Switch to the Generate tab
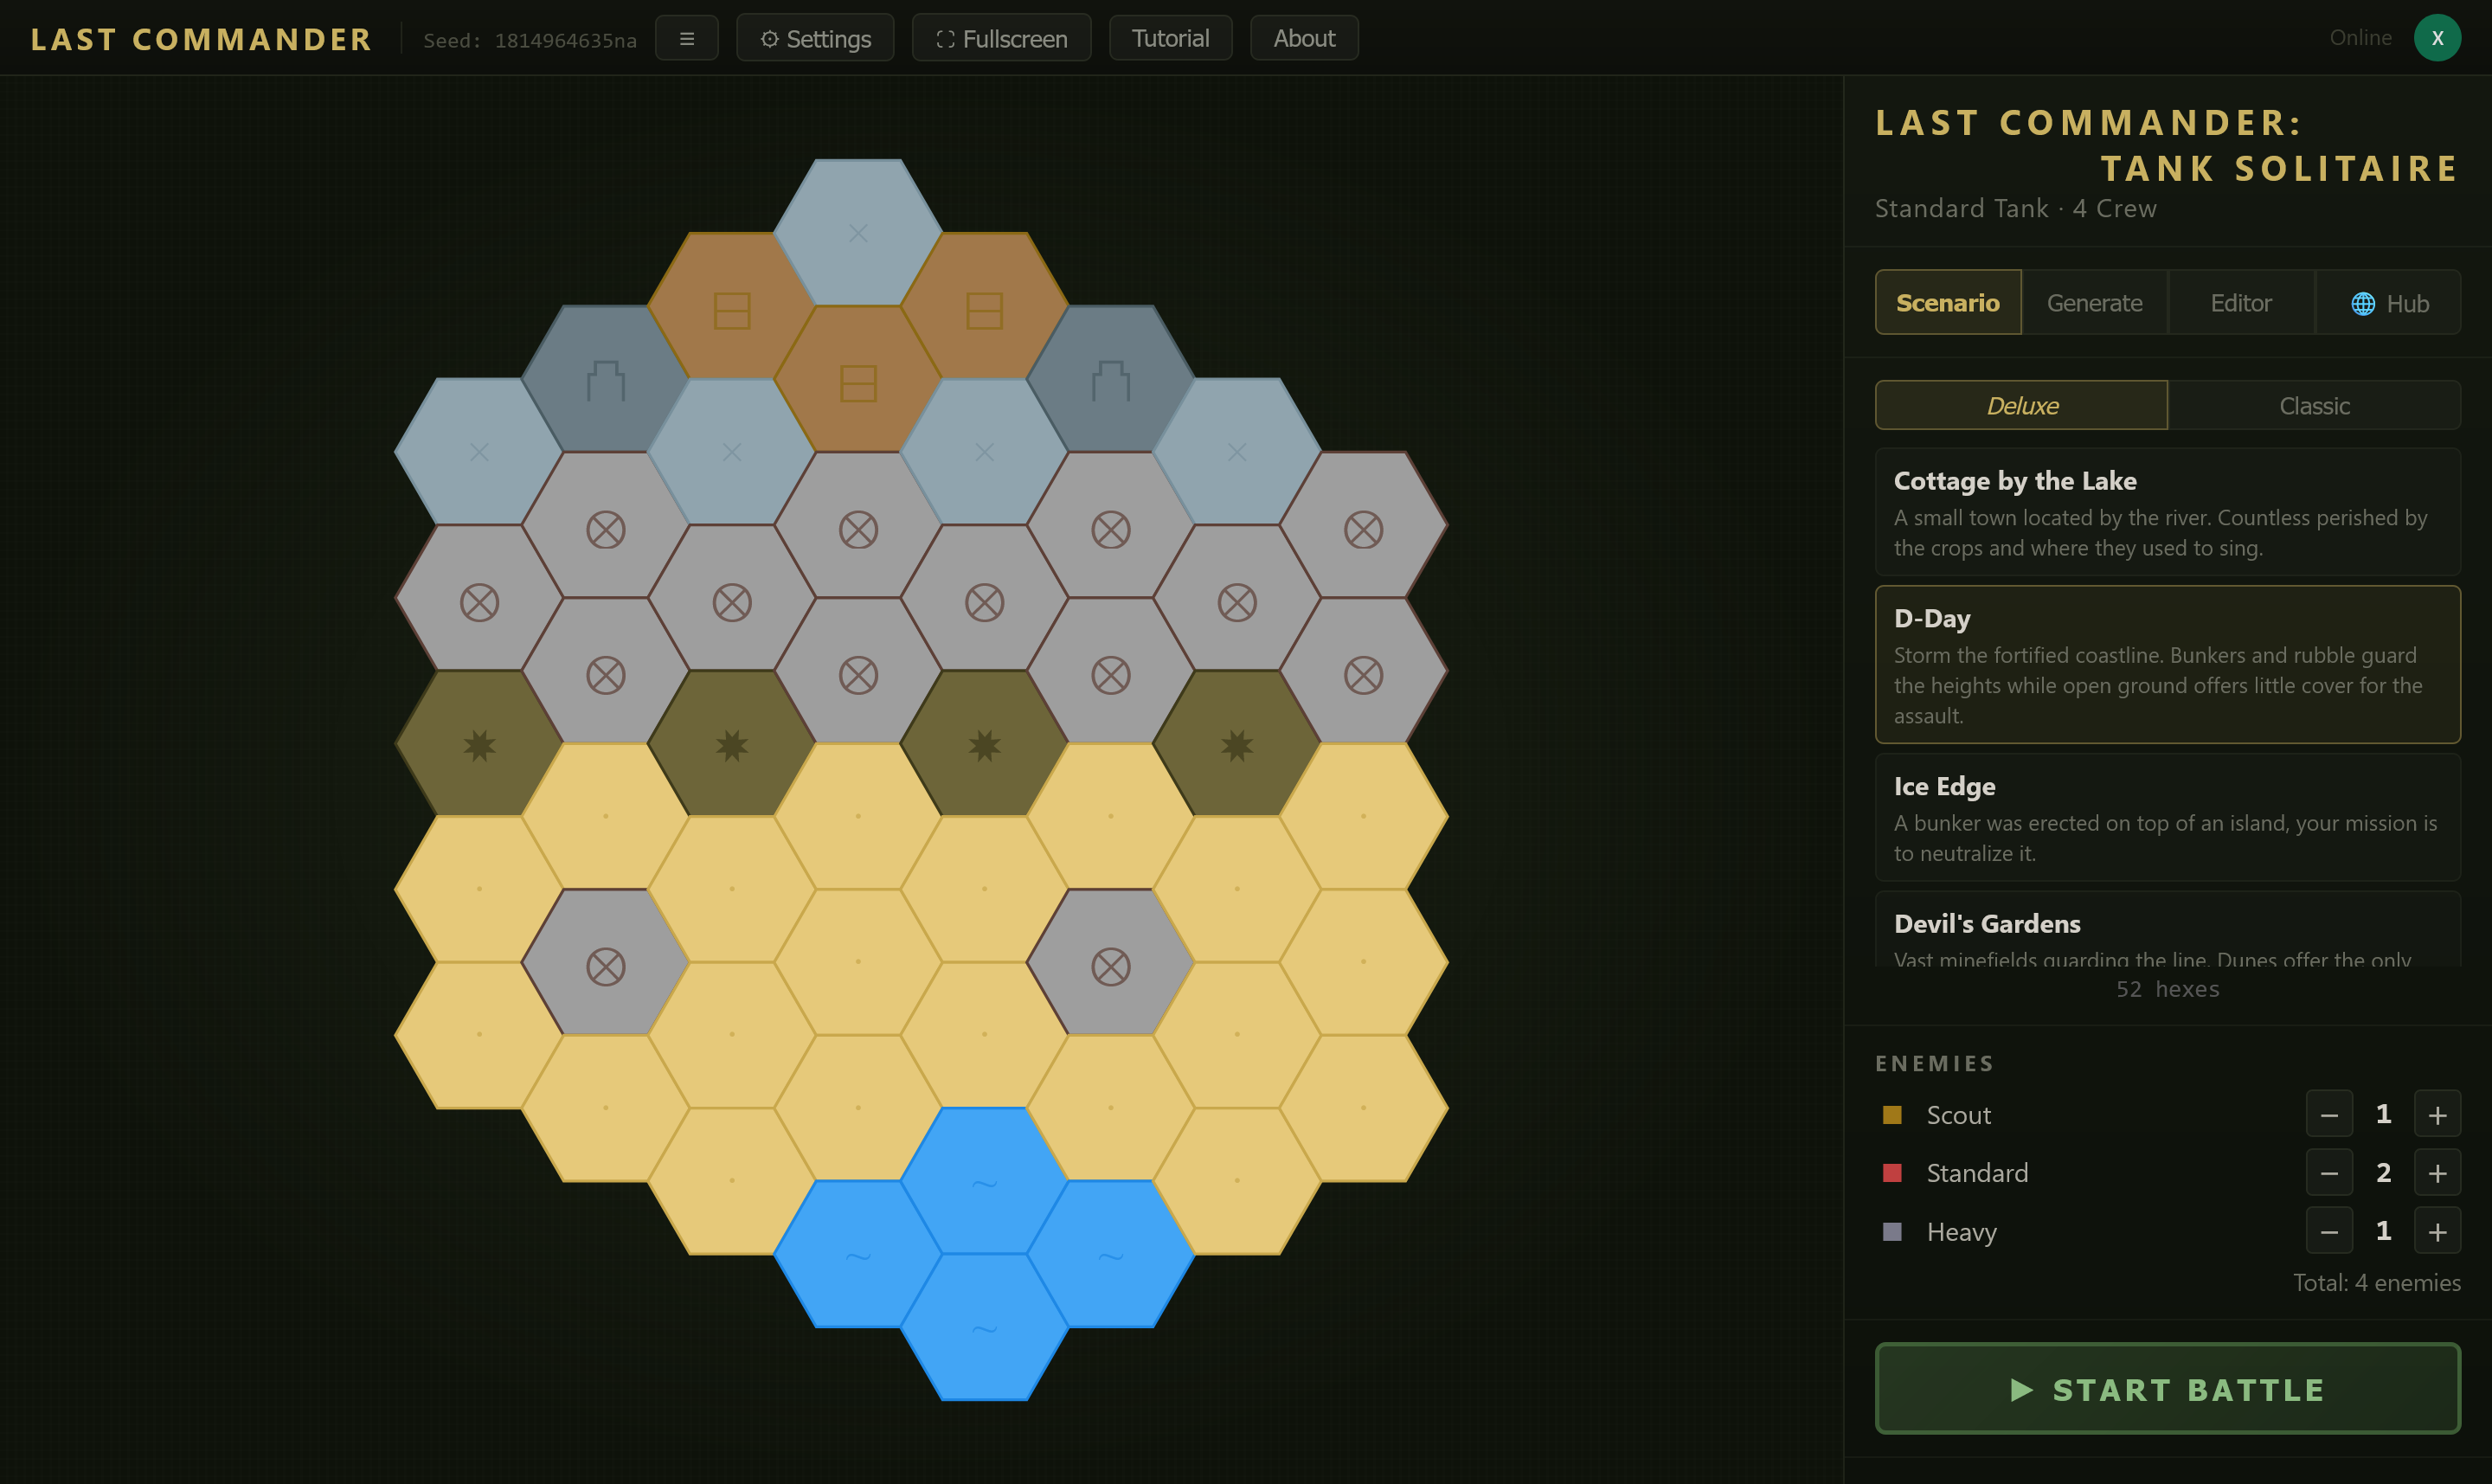The height and width of the screenshot is (1484, 2492). (2094, 303)
